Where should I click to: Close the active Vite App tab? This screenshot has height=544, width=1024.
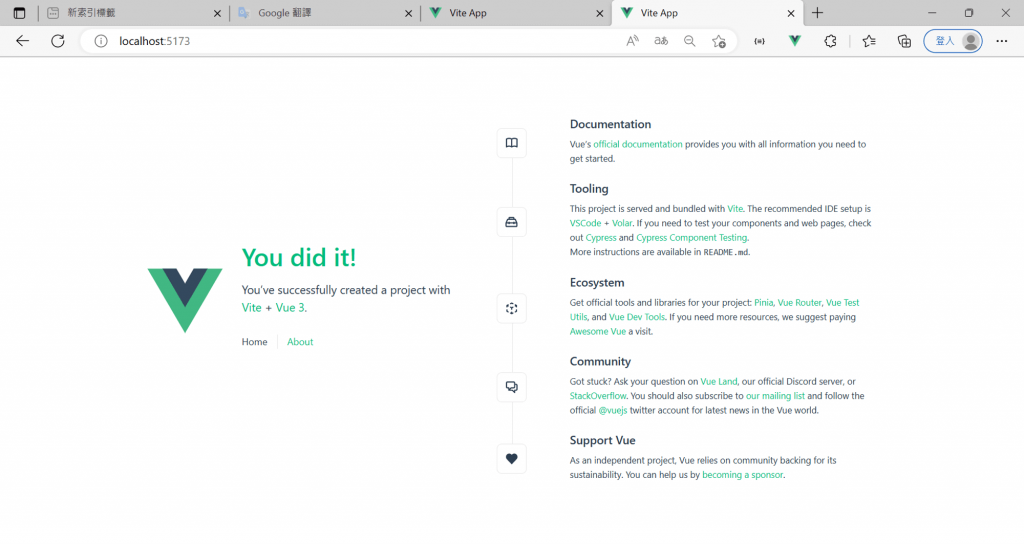pos(791,13)
